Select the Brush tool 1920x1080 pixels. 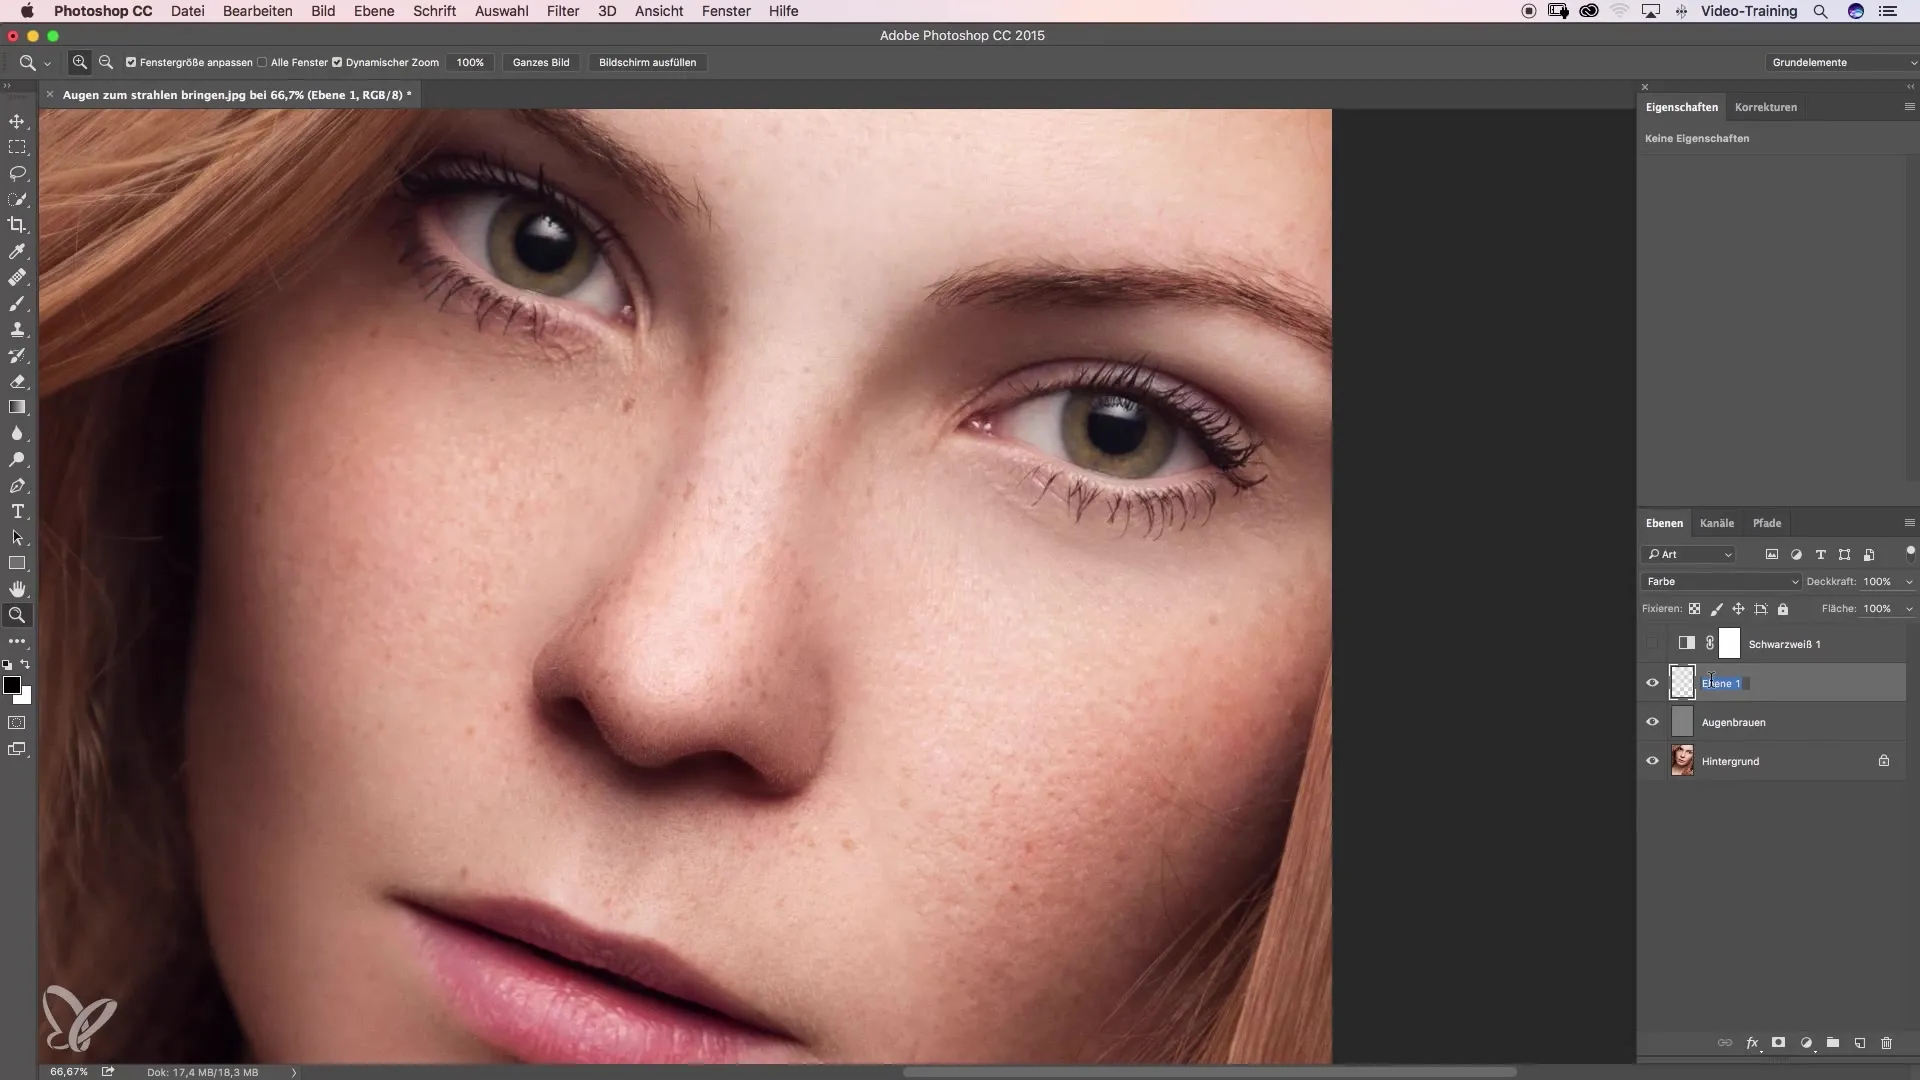pos(17,303)
